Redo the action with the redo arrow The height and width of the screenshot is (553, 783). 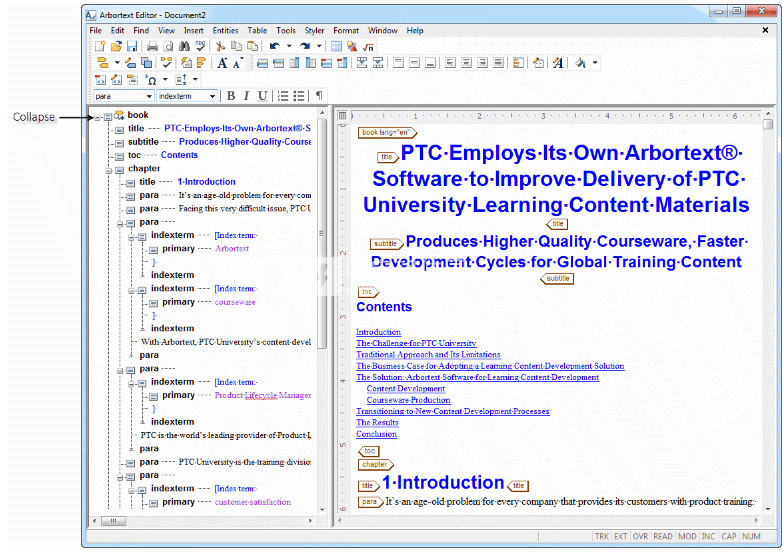tap(304, 46)
